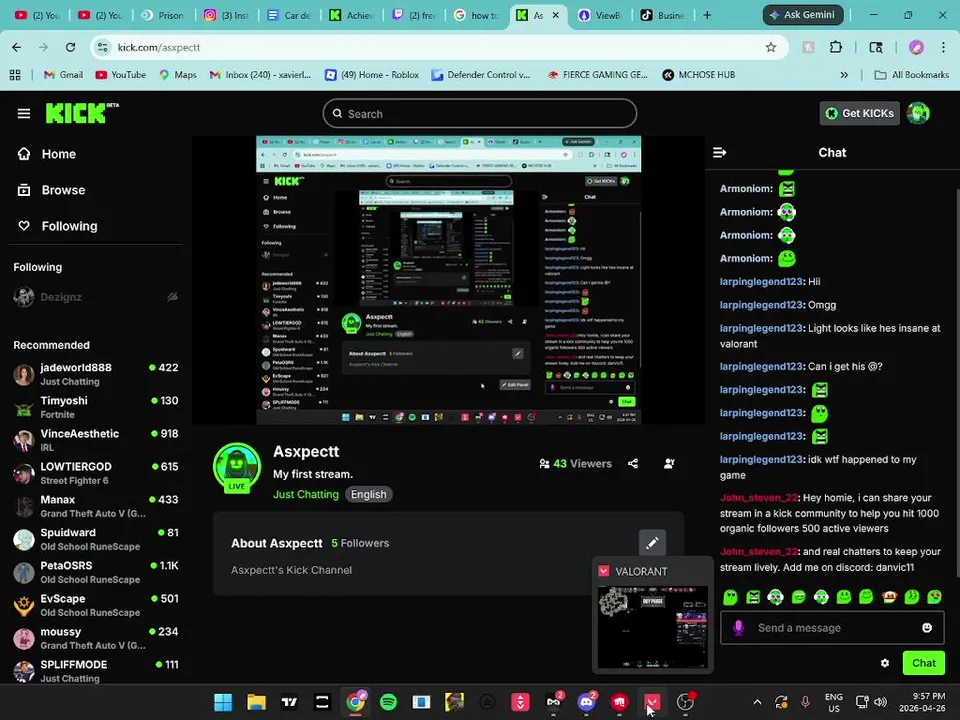Click the address bar URL kick.com/asxpectt

(159, 47)
